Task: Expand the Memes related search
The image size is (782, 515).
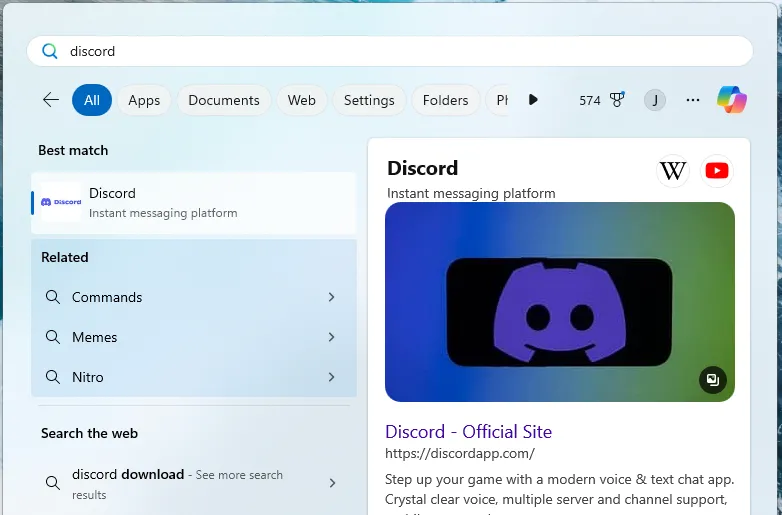Action: pyautogui.click(x=331, y=337)
